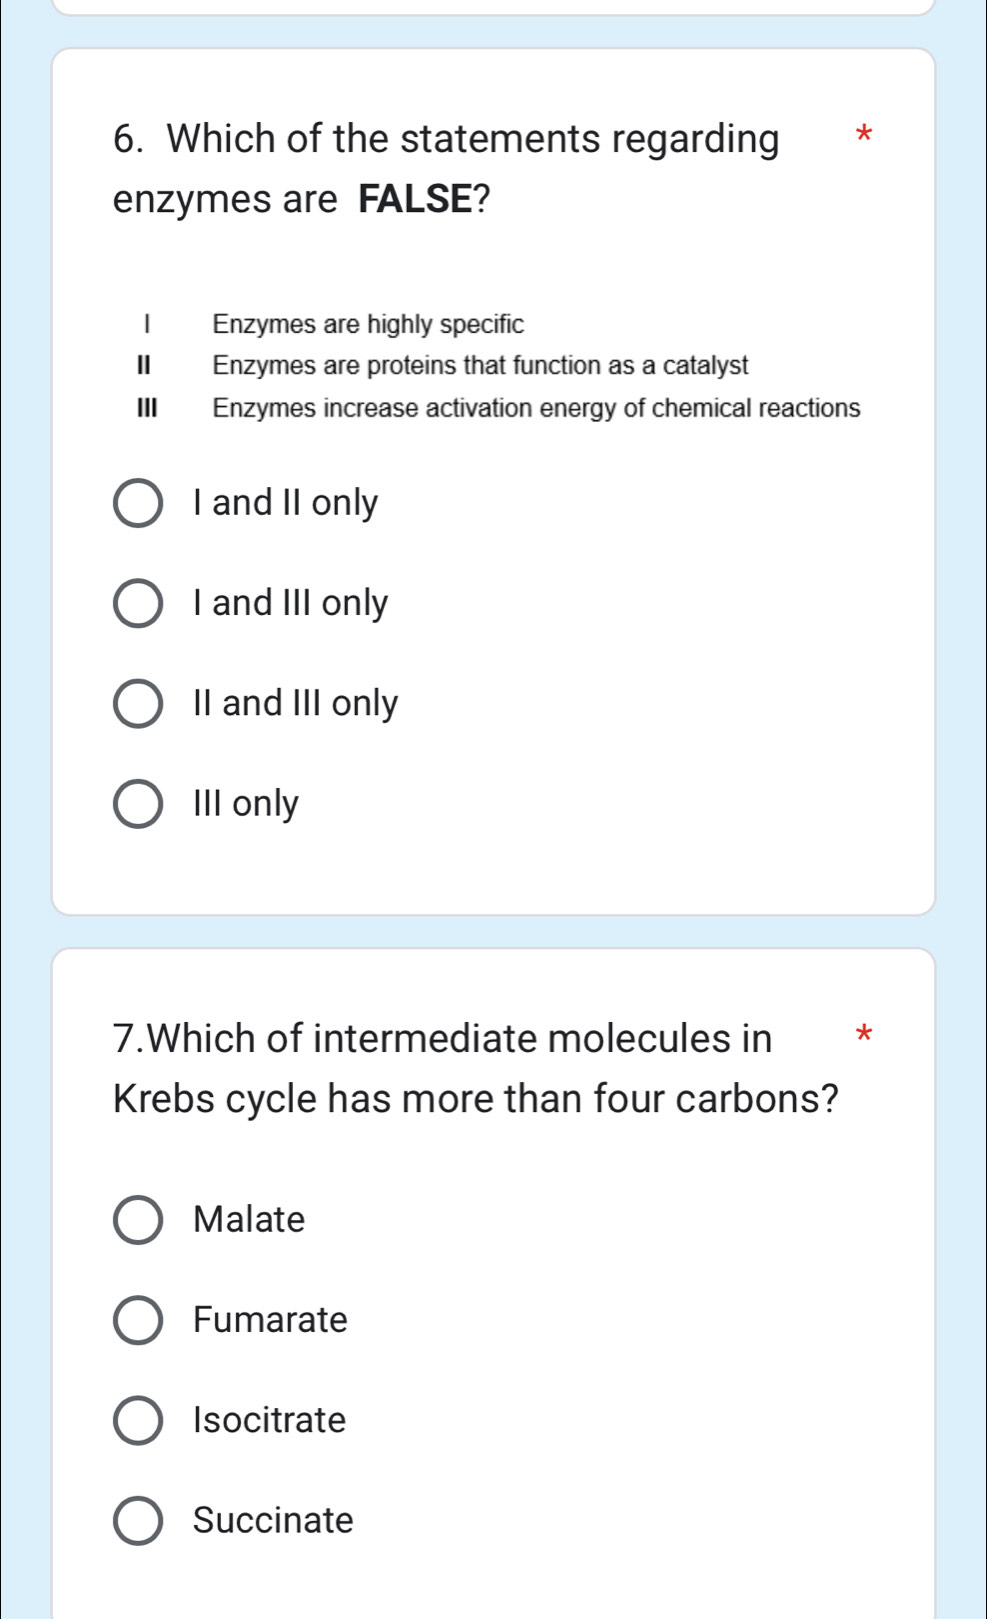Choose the "II and III only" radio button
Screen dimensions: 987x1619
click(138, 702)
